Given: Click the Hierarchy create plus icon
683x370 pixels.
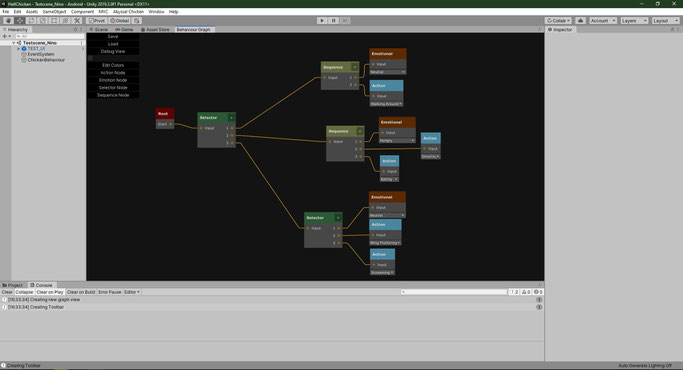Looking at the screenshot, I should [x=5, y=36].
